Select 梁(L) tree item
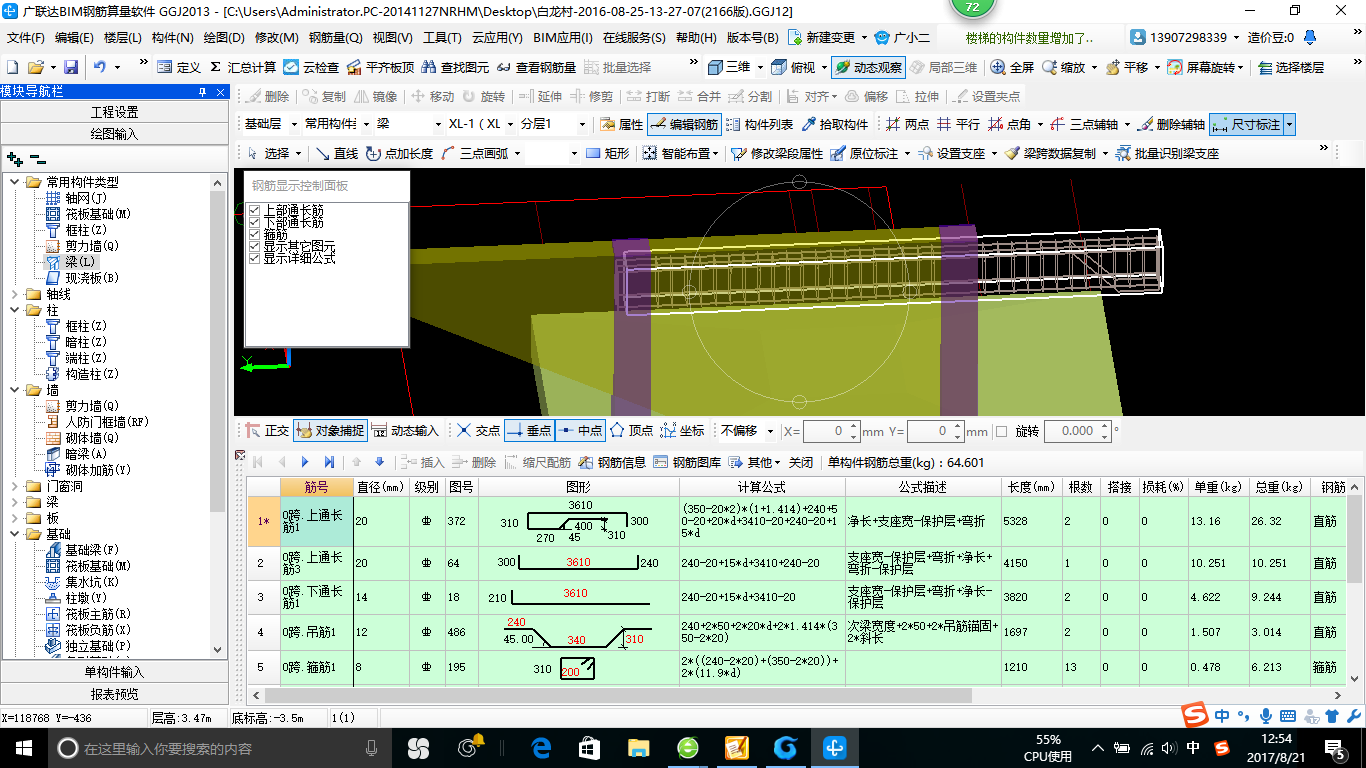This screenshot has height=768, width=1366. [x=81, y=261]
